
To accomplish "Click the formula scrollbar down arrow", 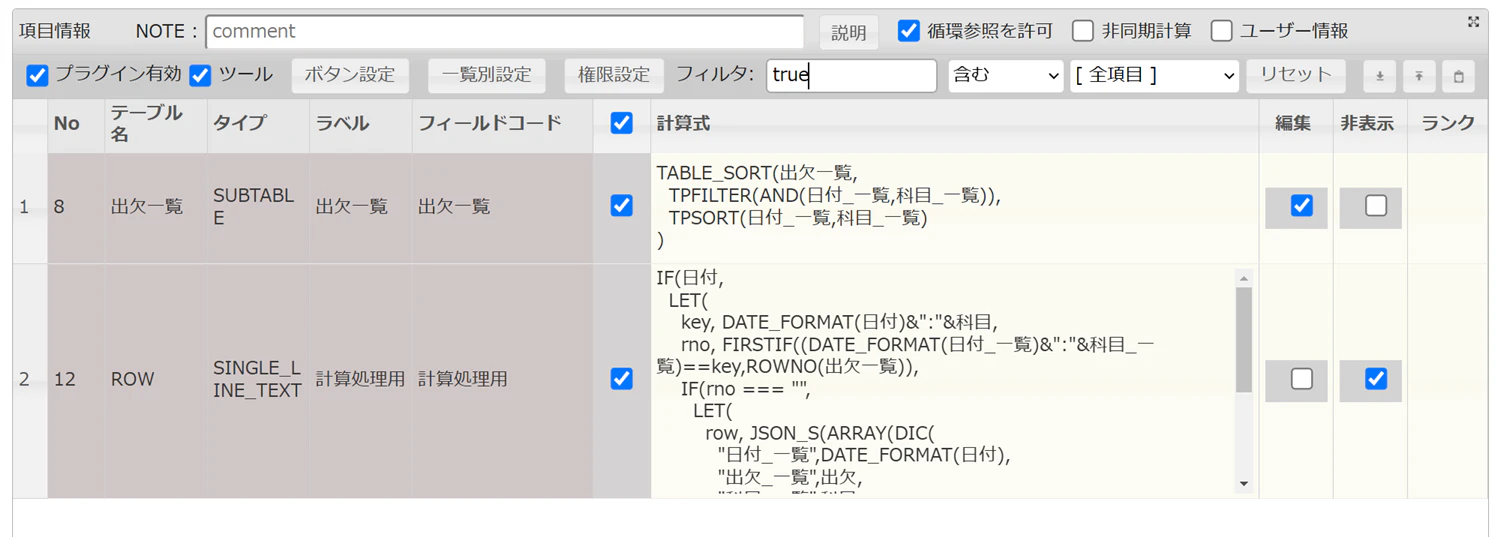I will click(x=1244, y=484).
